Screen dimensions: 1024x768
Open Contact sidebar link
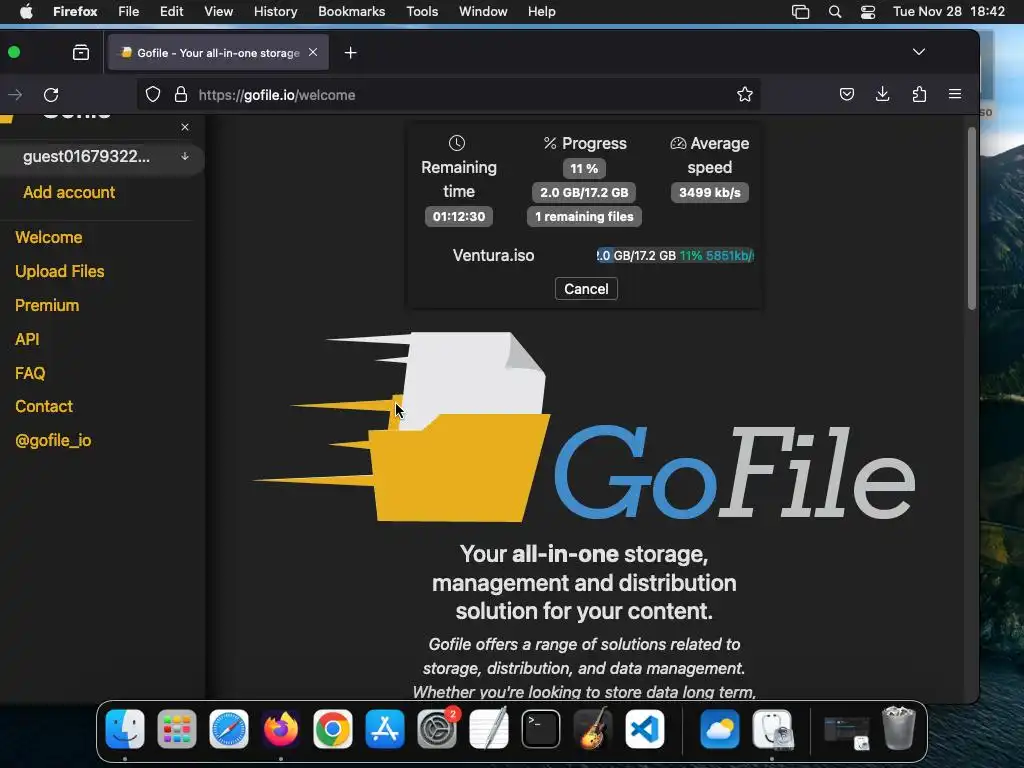(44, 406)
